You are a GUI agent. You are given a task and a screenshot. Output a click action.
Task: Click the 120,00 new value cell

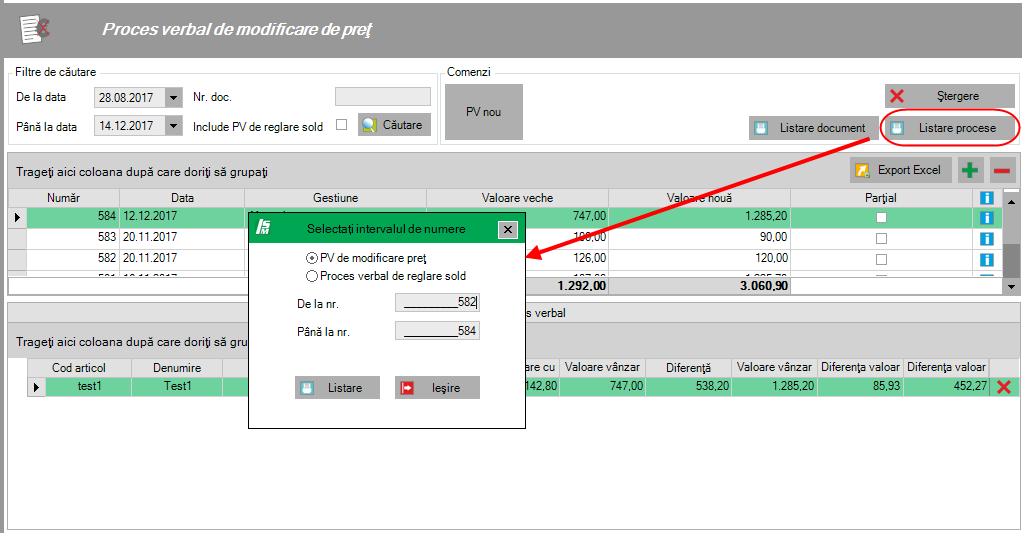699,258
